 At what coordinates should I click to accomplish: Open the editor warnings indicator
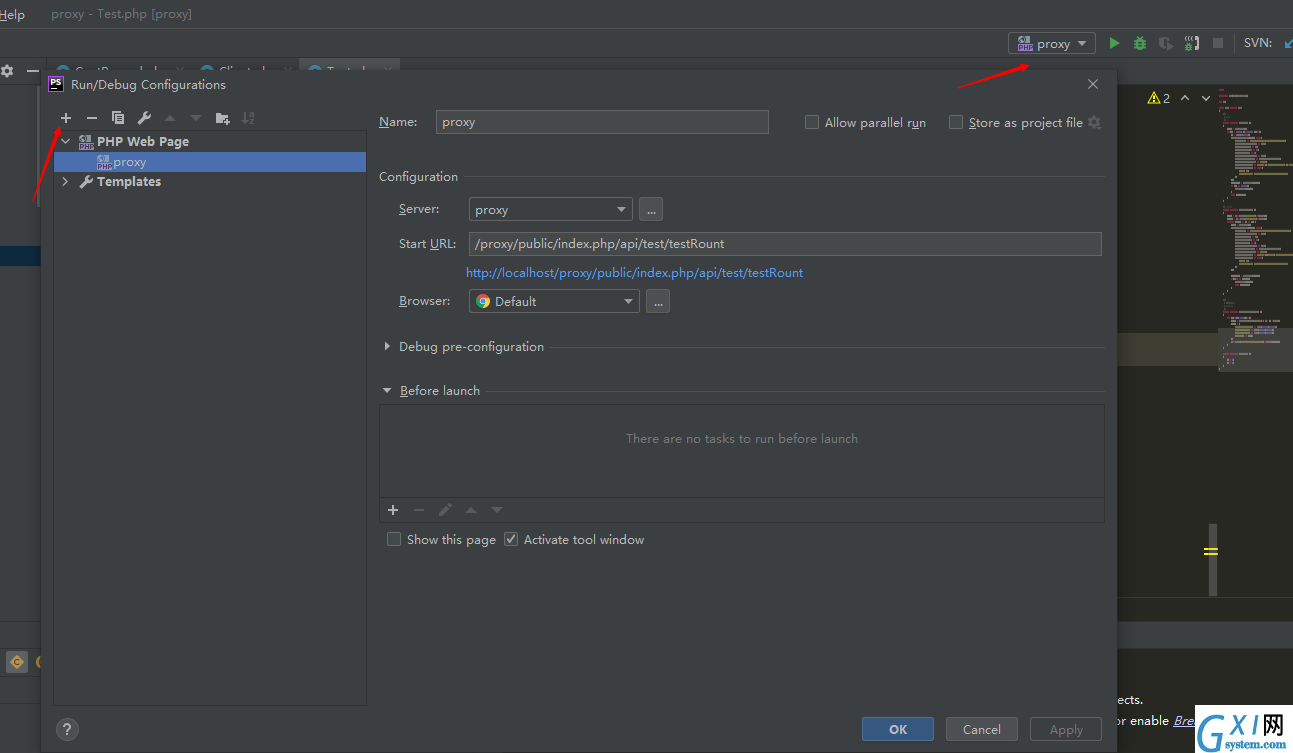(1159, 98)
